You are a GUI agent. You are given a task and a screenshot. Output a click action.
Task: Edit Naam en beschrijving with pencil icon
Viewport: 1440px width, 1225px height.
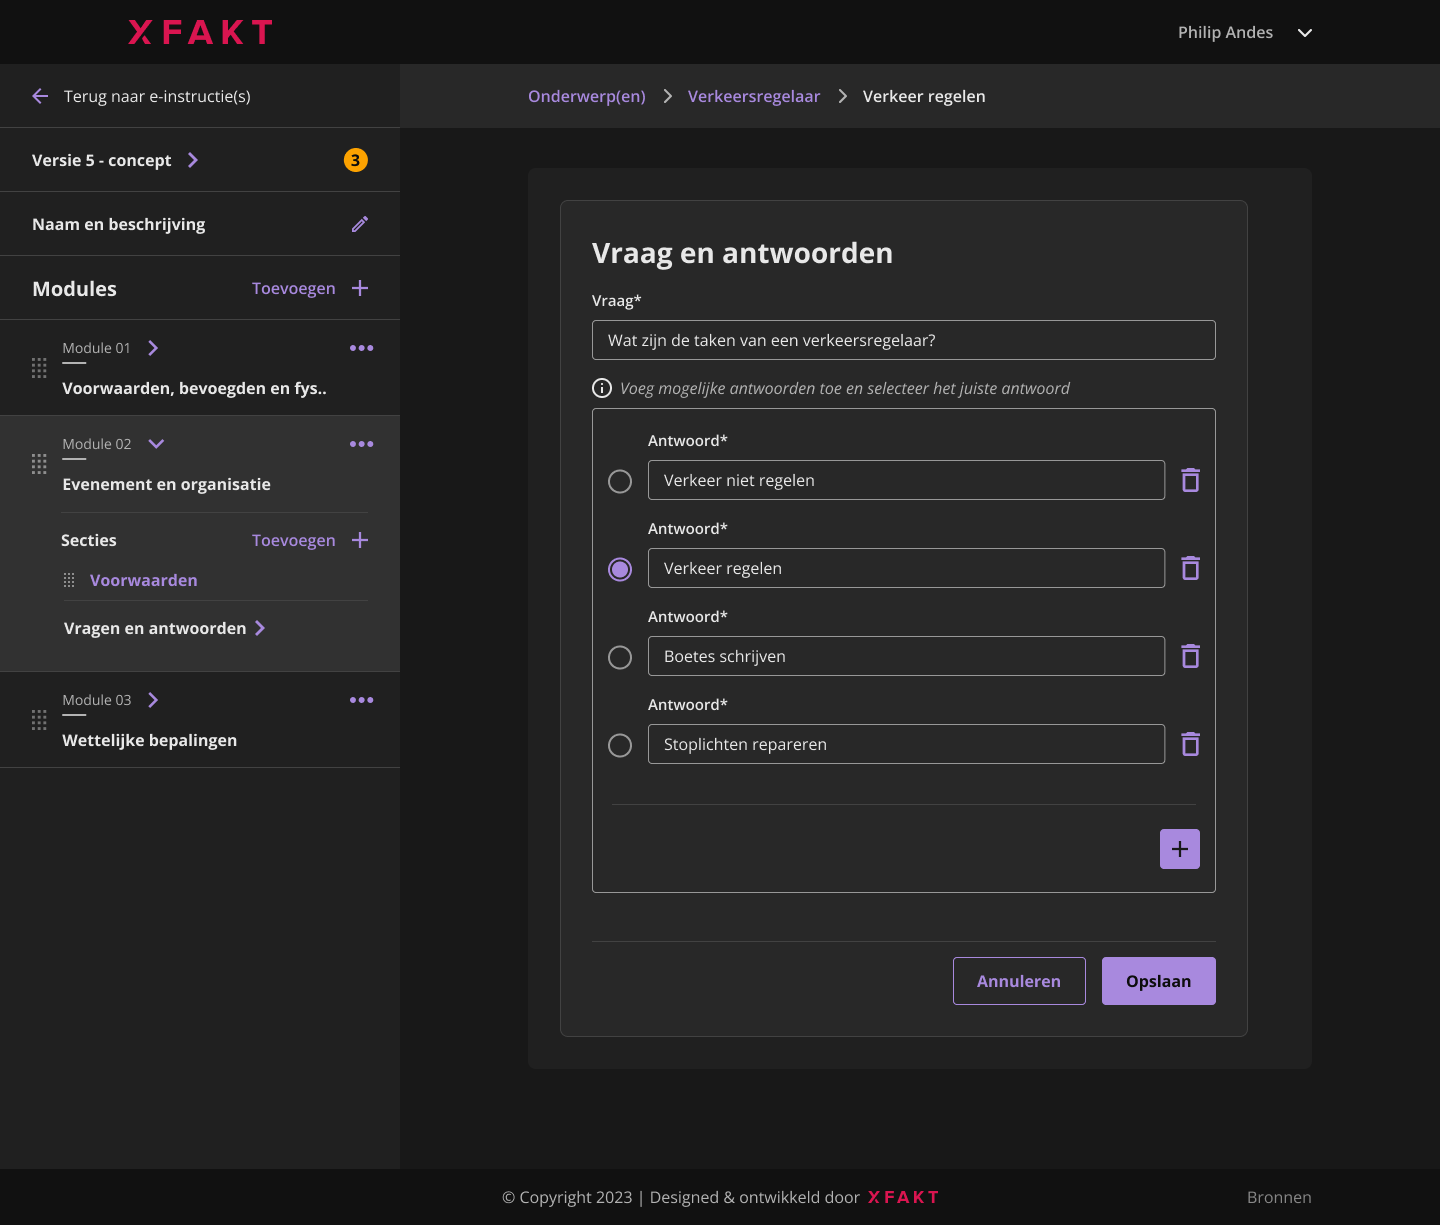click(x=360, y=224)
